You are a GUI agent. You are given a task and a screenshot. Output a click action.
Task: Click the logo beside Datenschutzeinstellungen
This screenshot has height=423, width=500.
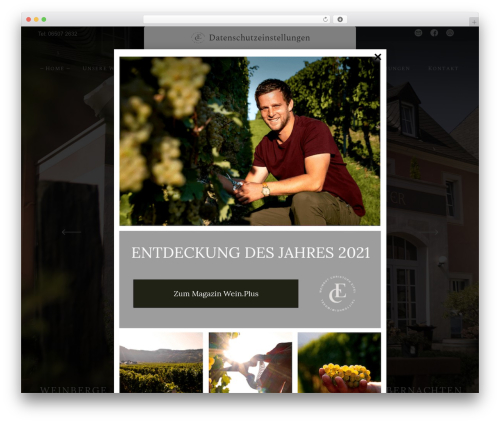click(x=198, y=38)
